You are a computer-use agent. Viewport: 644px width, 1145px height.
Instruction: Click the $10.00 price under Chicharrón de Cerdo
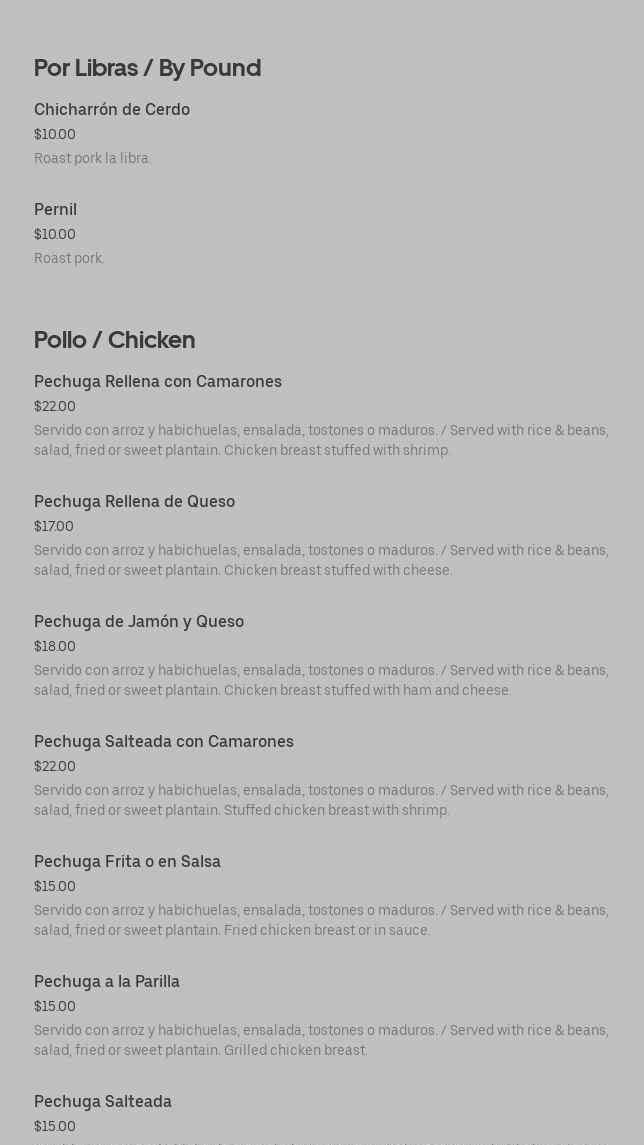pos(55,135)
